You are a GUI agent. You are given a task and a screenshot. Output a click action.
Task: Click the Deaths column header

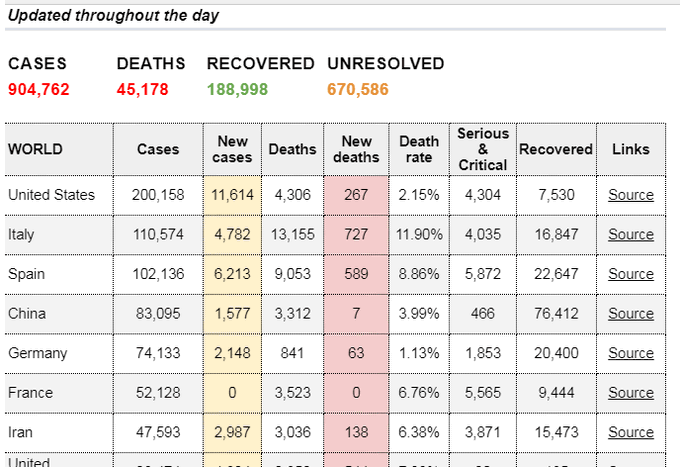[292, 149]
